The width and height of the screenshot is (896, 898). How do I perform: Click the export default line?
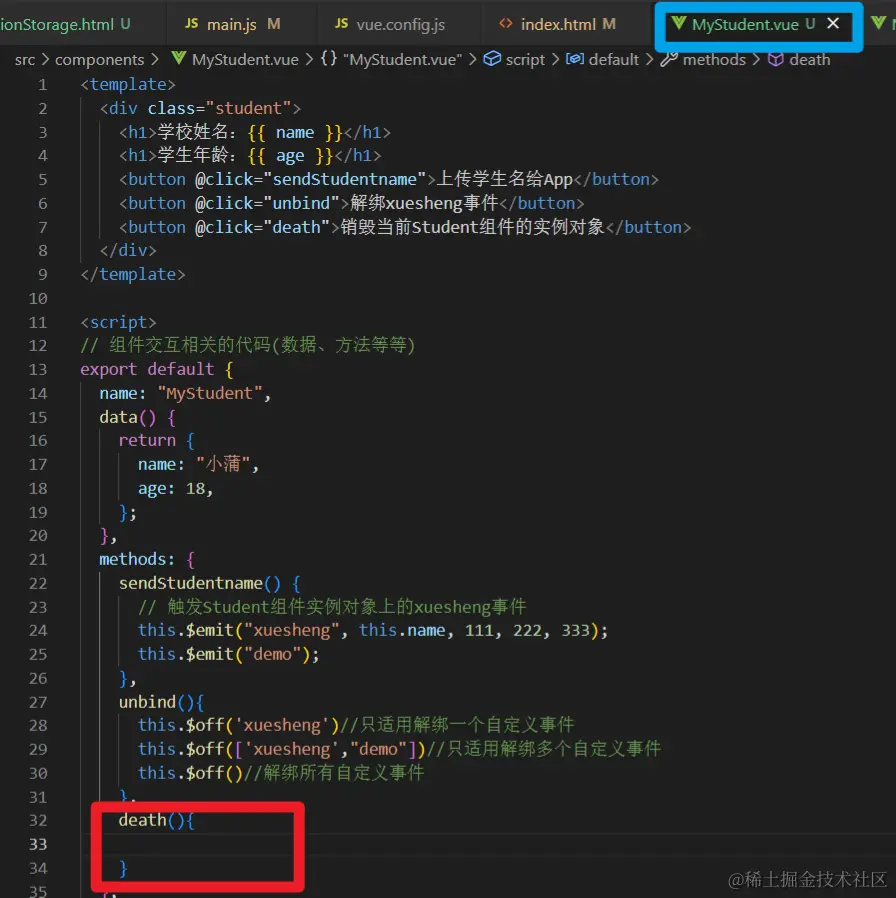(157, 369)
